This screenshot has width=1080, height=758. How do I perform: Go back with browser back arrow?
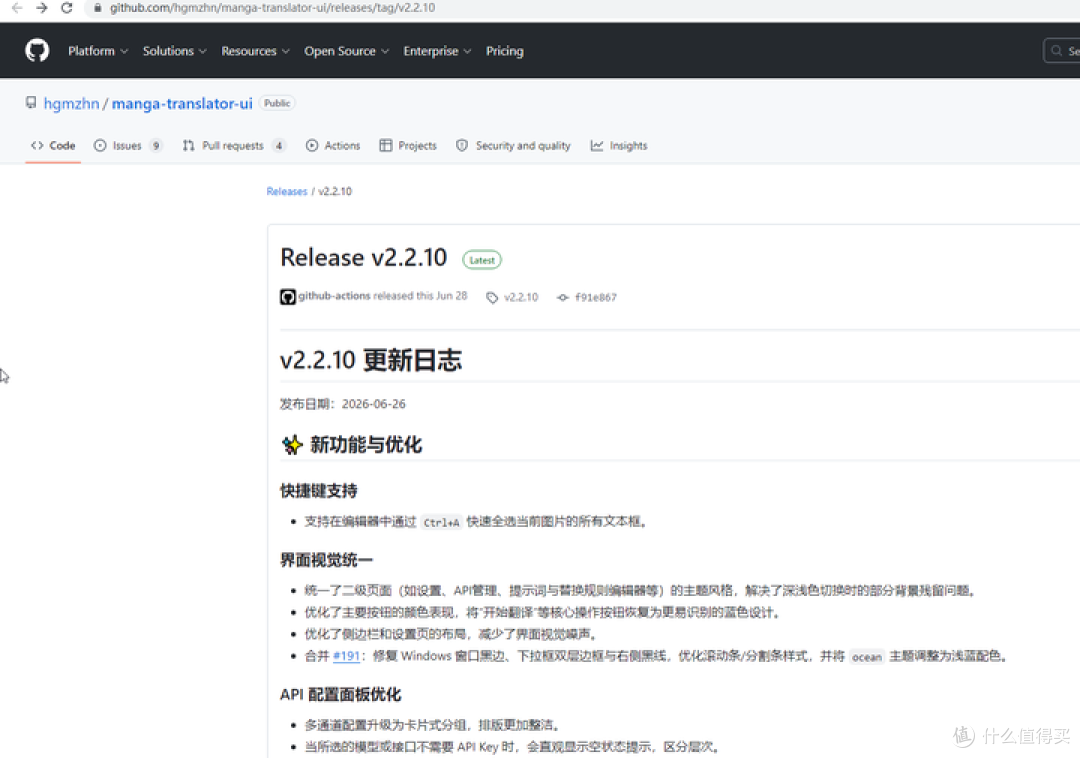17,8
